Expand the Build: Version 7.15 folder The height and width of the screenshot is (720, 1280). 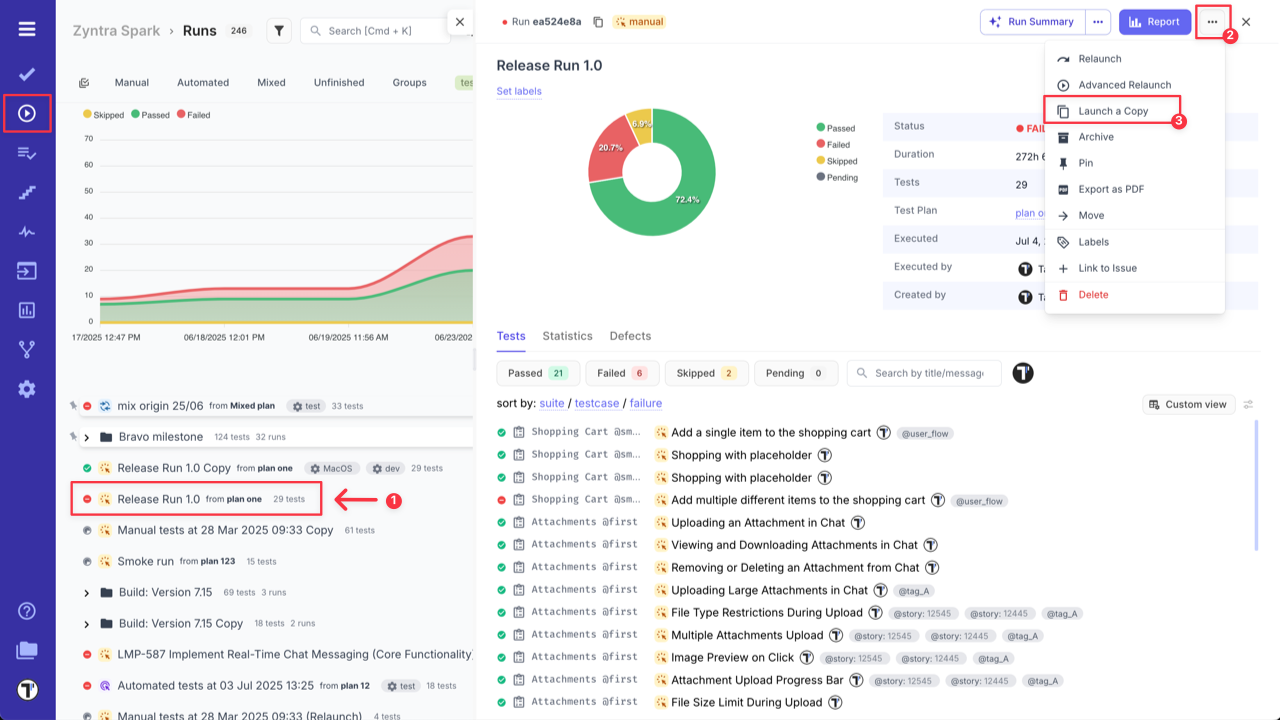87,590
